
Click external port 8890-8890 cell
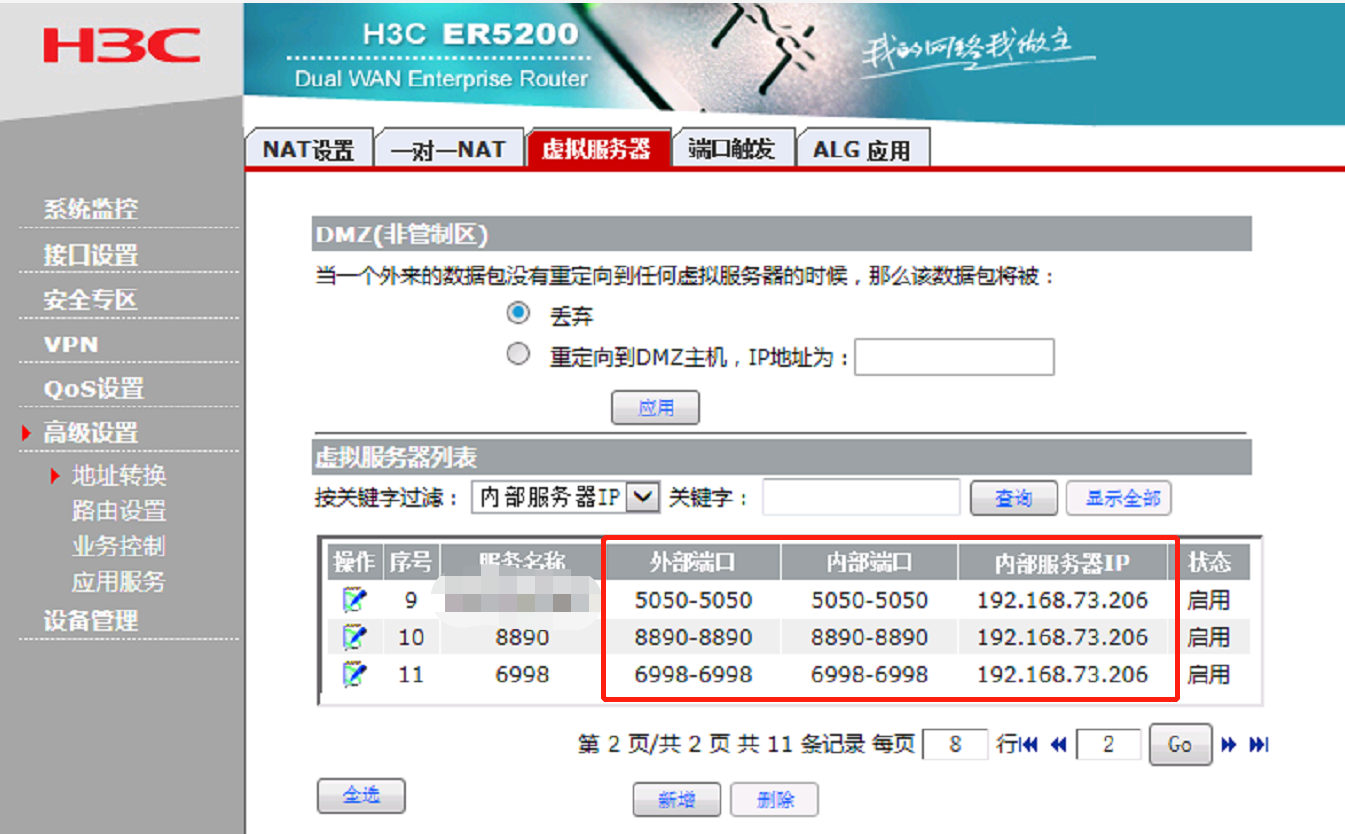[693, 637]
